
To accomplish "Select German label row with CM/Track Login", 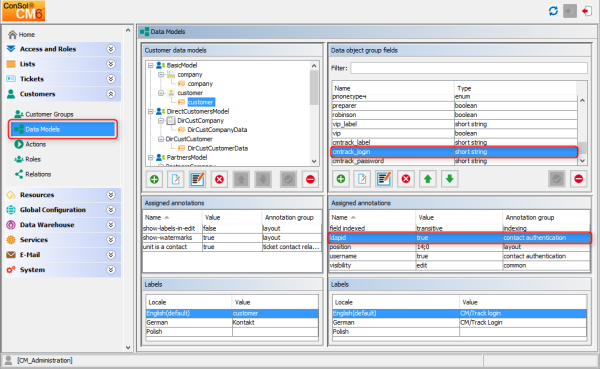I will click(x=460, y=322).
